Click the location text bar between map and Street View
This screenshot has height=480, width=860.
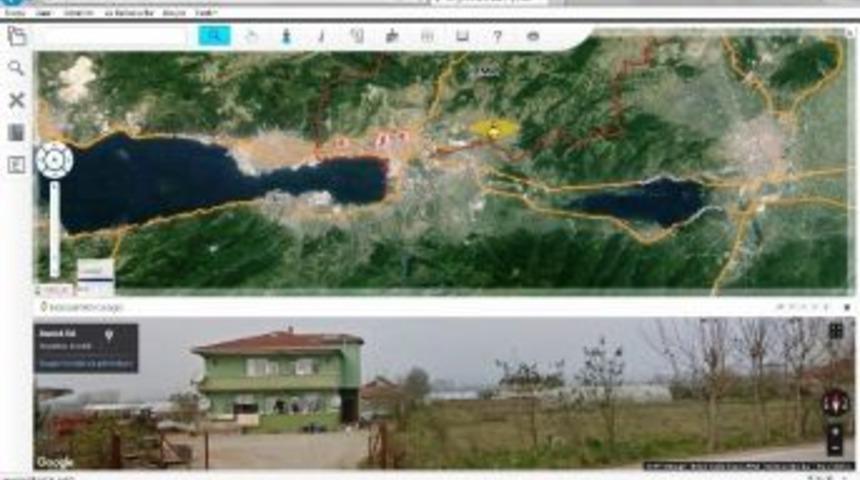point(82,307)
